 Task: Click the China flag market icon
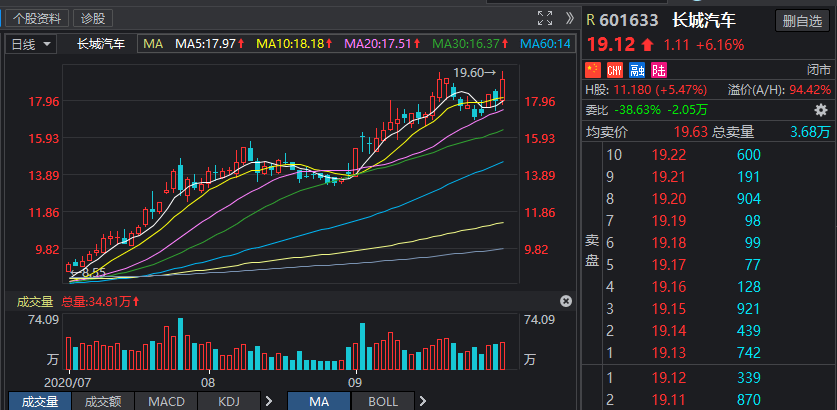[x=593, y=69]
